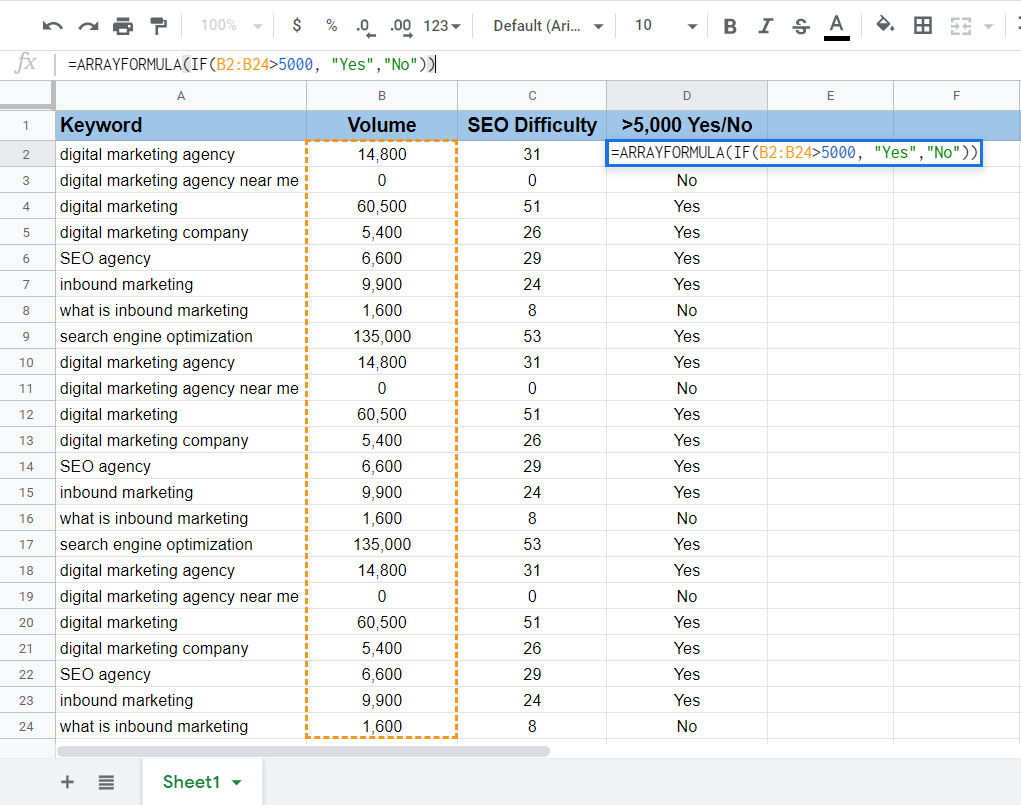Click inside the formula bar input
1021x805 pixels.
coord(600,64)
